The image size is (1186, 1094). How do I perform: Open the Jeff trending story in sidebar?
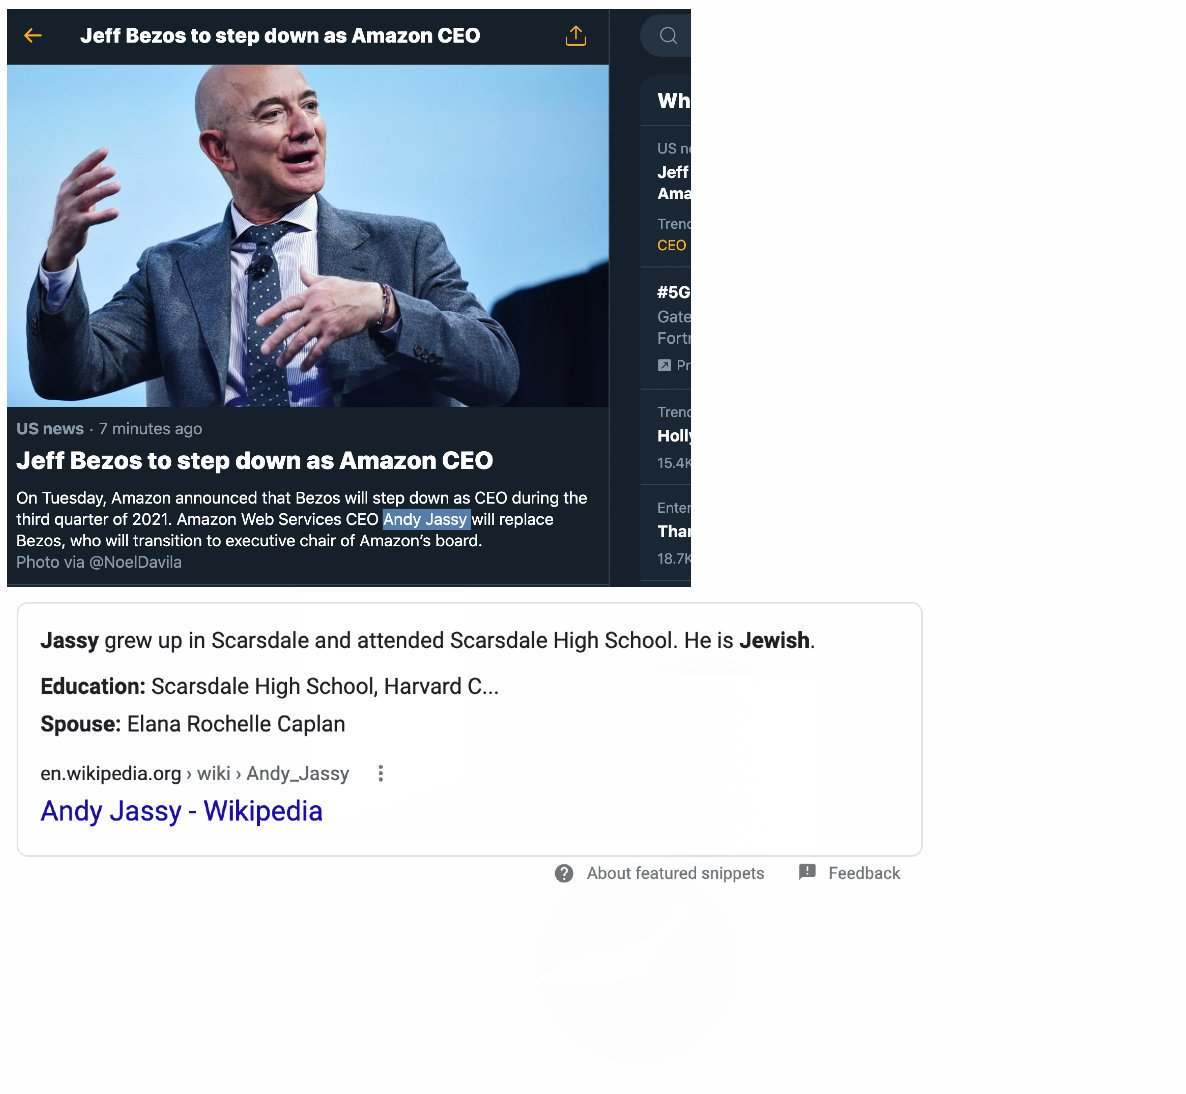673,182
